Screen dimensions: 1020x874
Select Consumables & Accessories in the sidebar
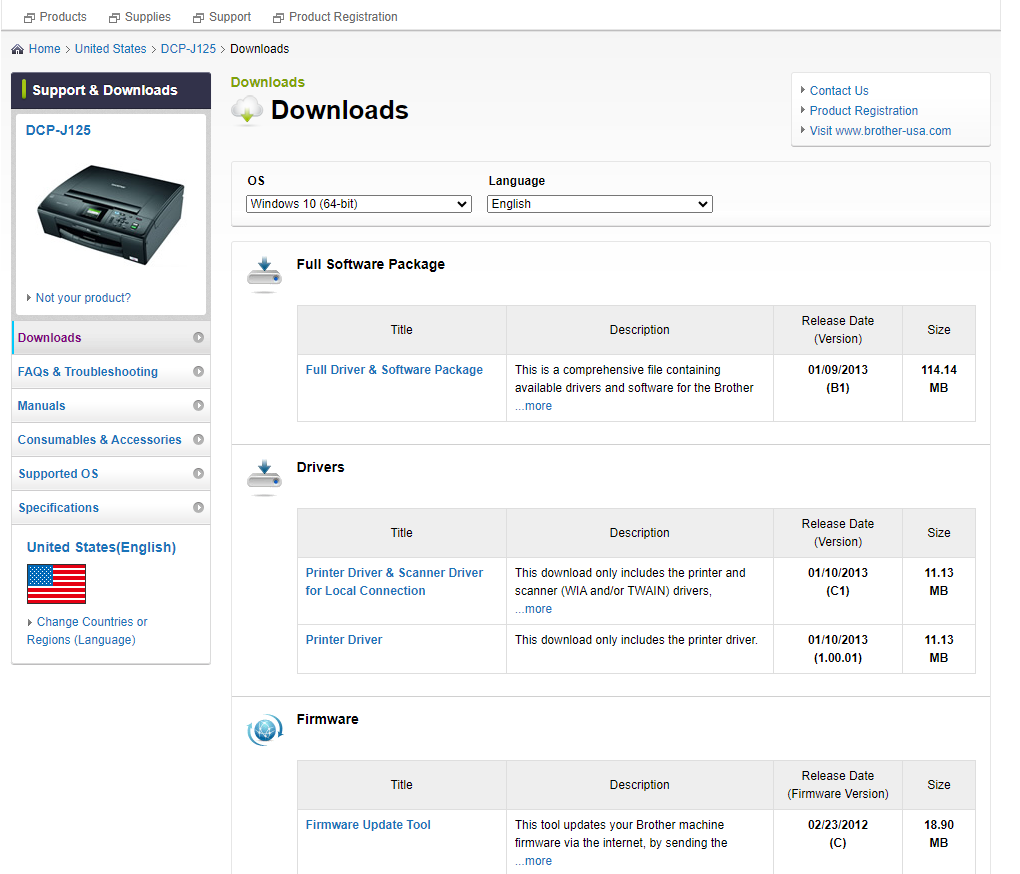click(x=111, y=440)
